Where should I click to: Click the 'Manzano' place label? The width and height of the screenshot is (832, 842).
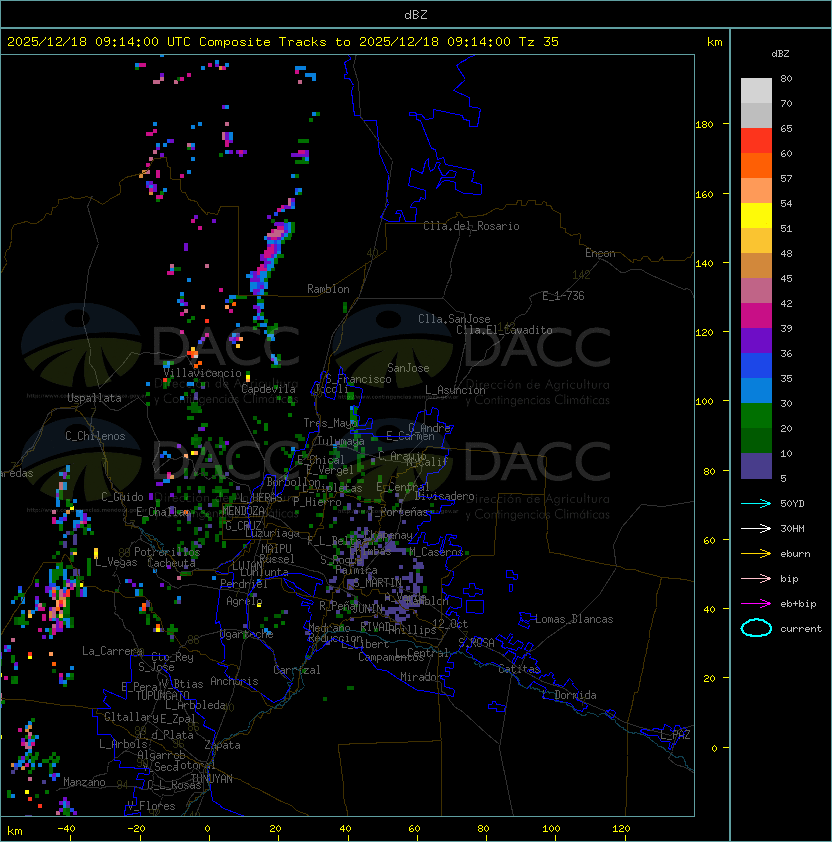tap(84, 782)
